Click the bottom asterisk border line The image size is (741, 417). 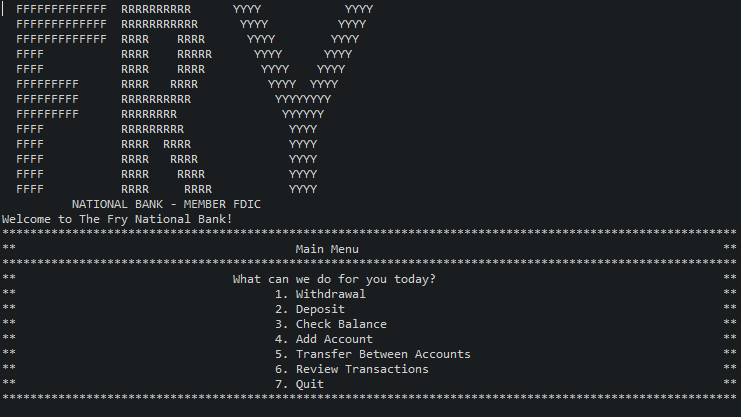369,398
